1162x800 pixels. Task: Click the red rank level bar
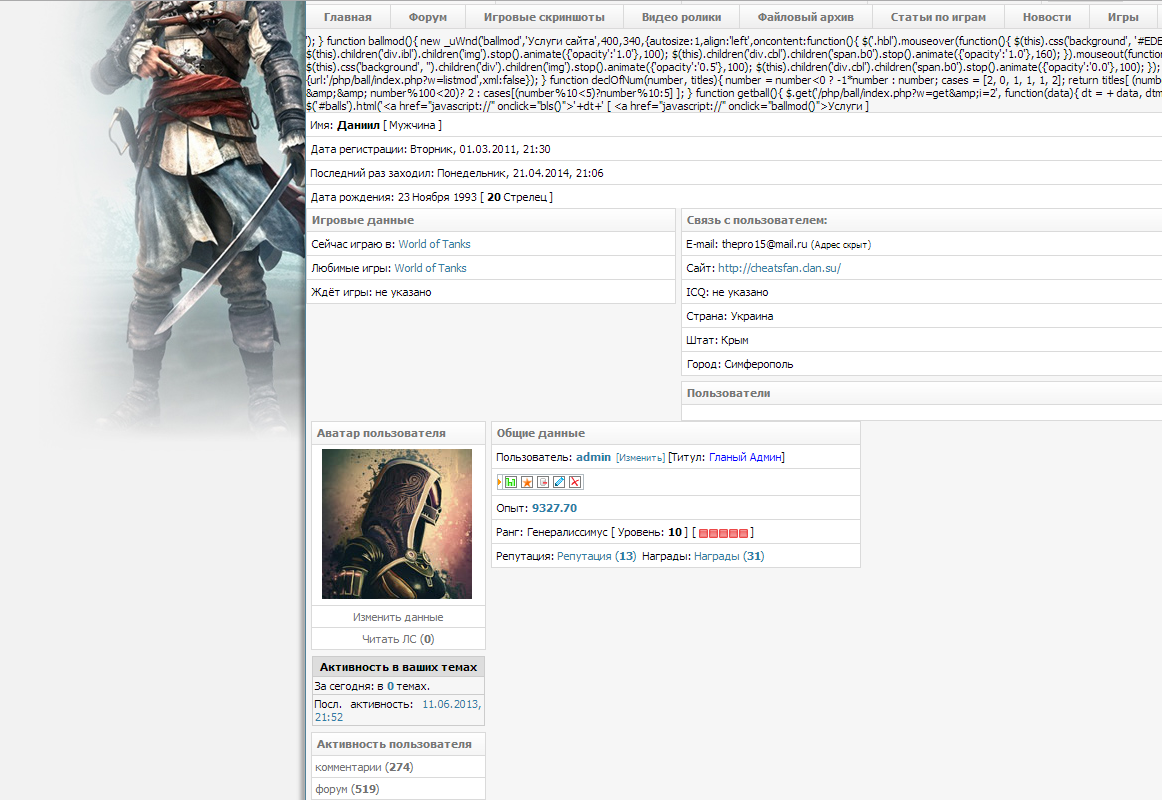(723, 533)
